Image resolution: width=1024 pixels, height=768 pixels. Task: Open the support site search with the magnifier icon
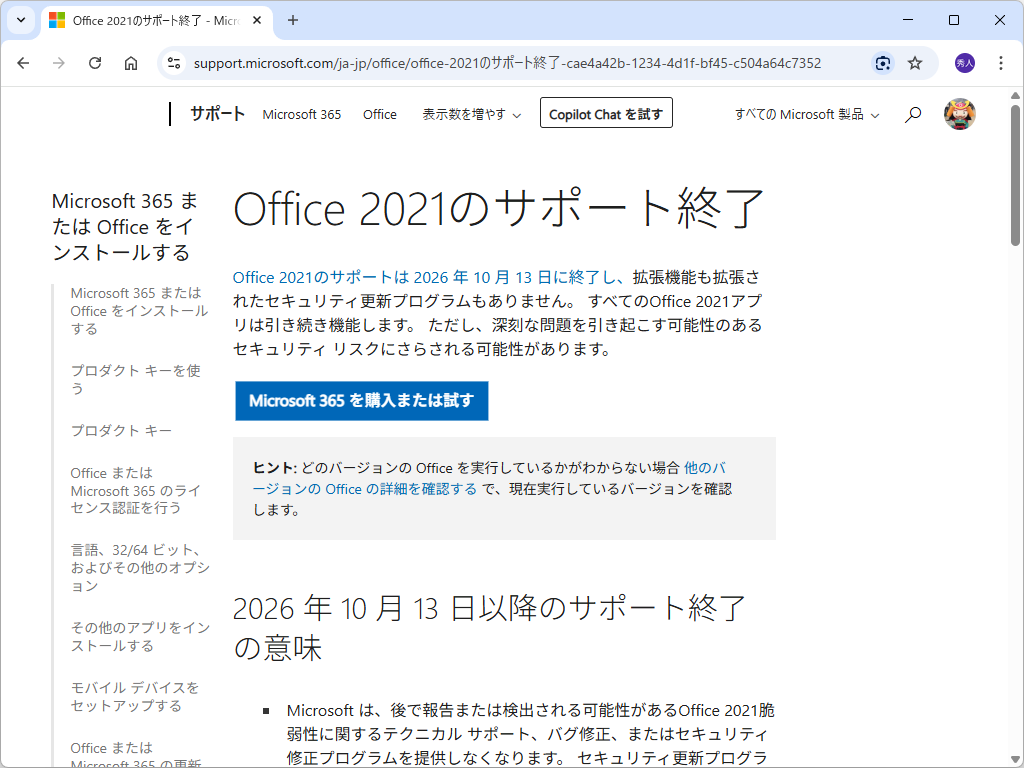coord(912,114)
